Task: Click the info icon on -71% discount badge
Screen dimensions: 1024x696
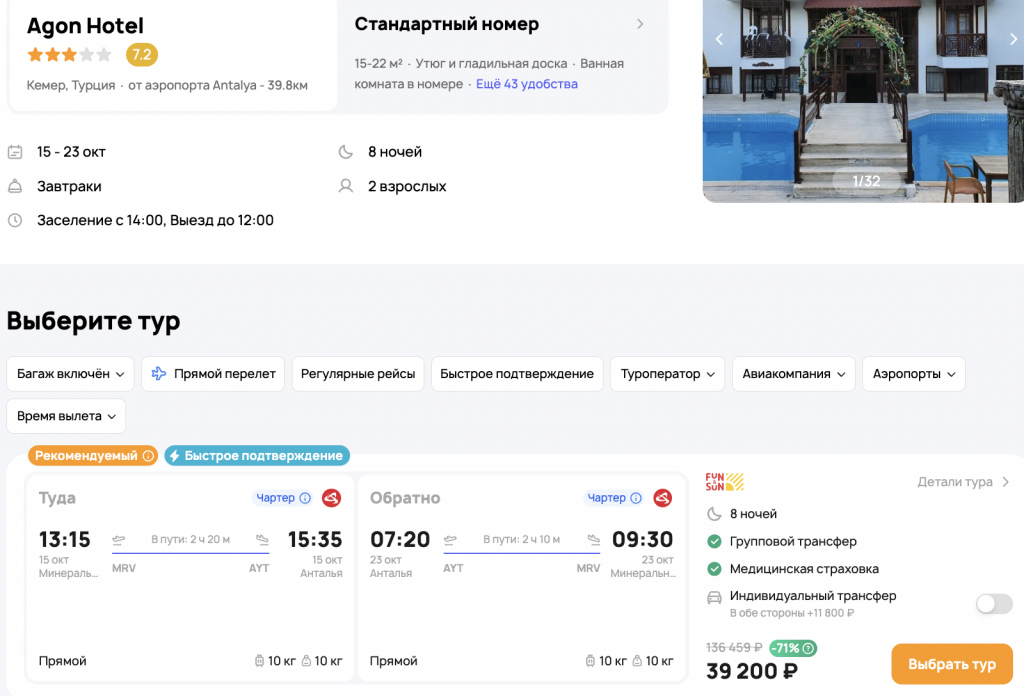Action: tap(808, 648)
